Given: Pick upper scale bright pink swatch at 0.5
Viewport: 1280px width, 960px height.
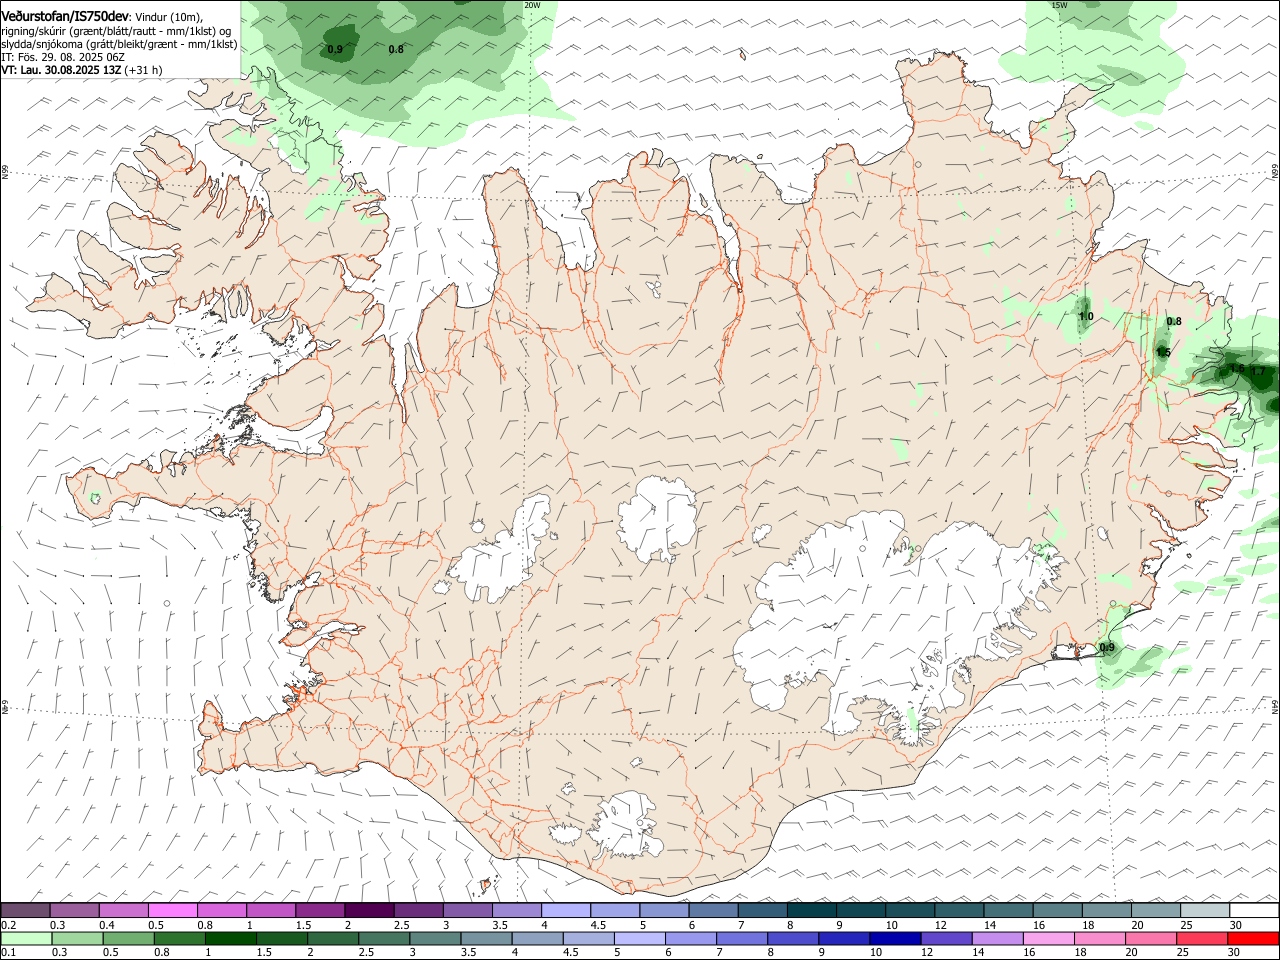Looking at the screenshot, I should click(172, 910).
